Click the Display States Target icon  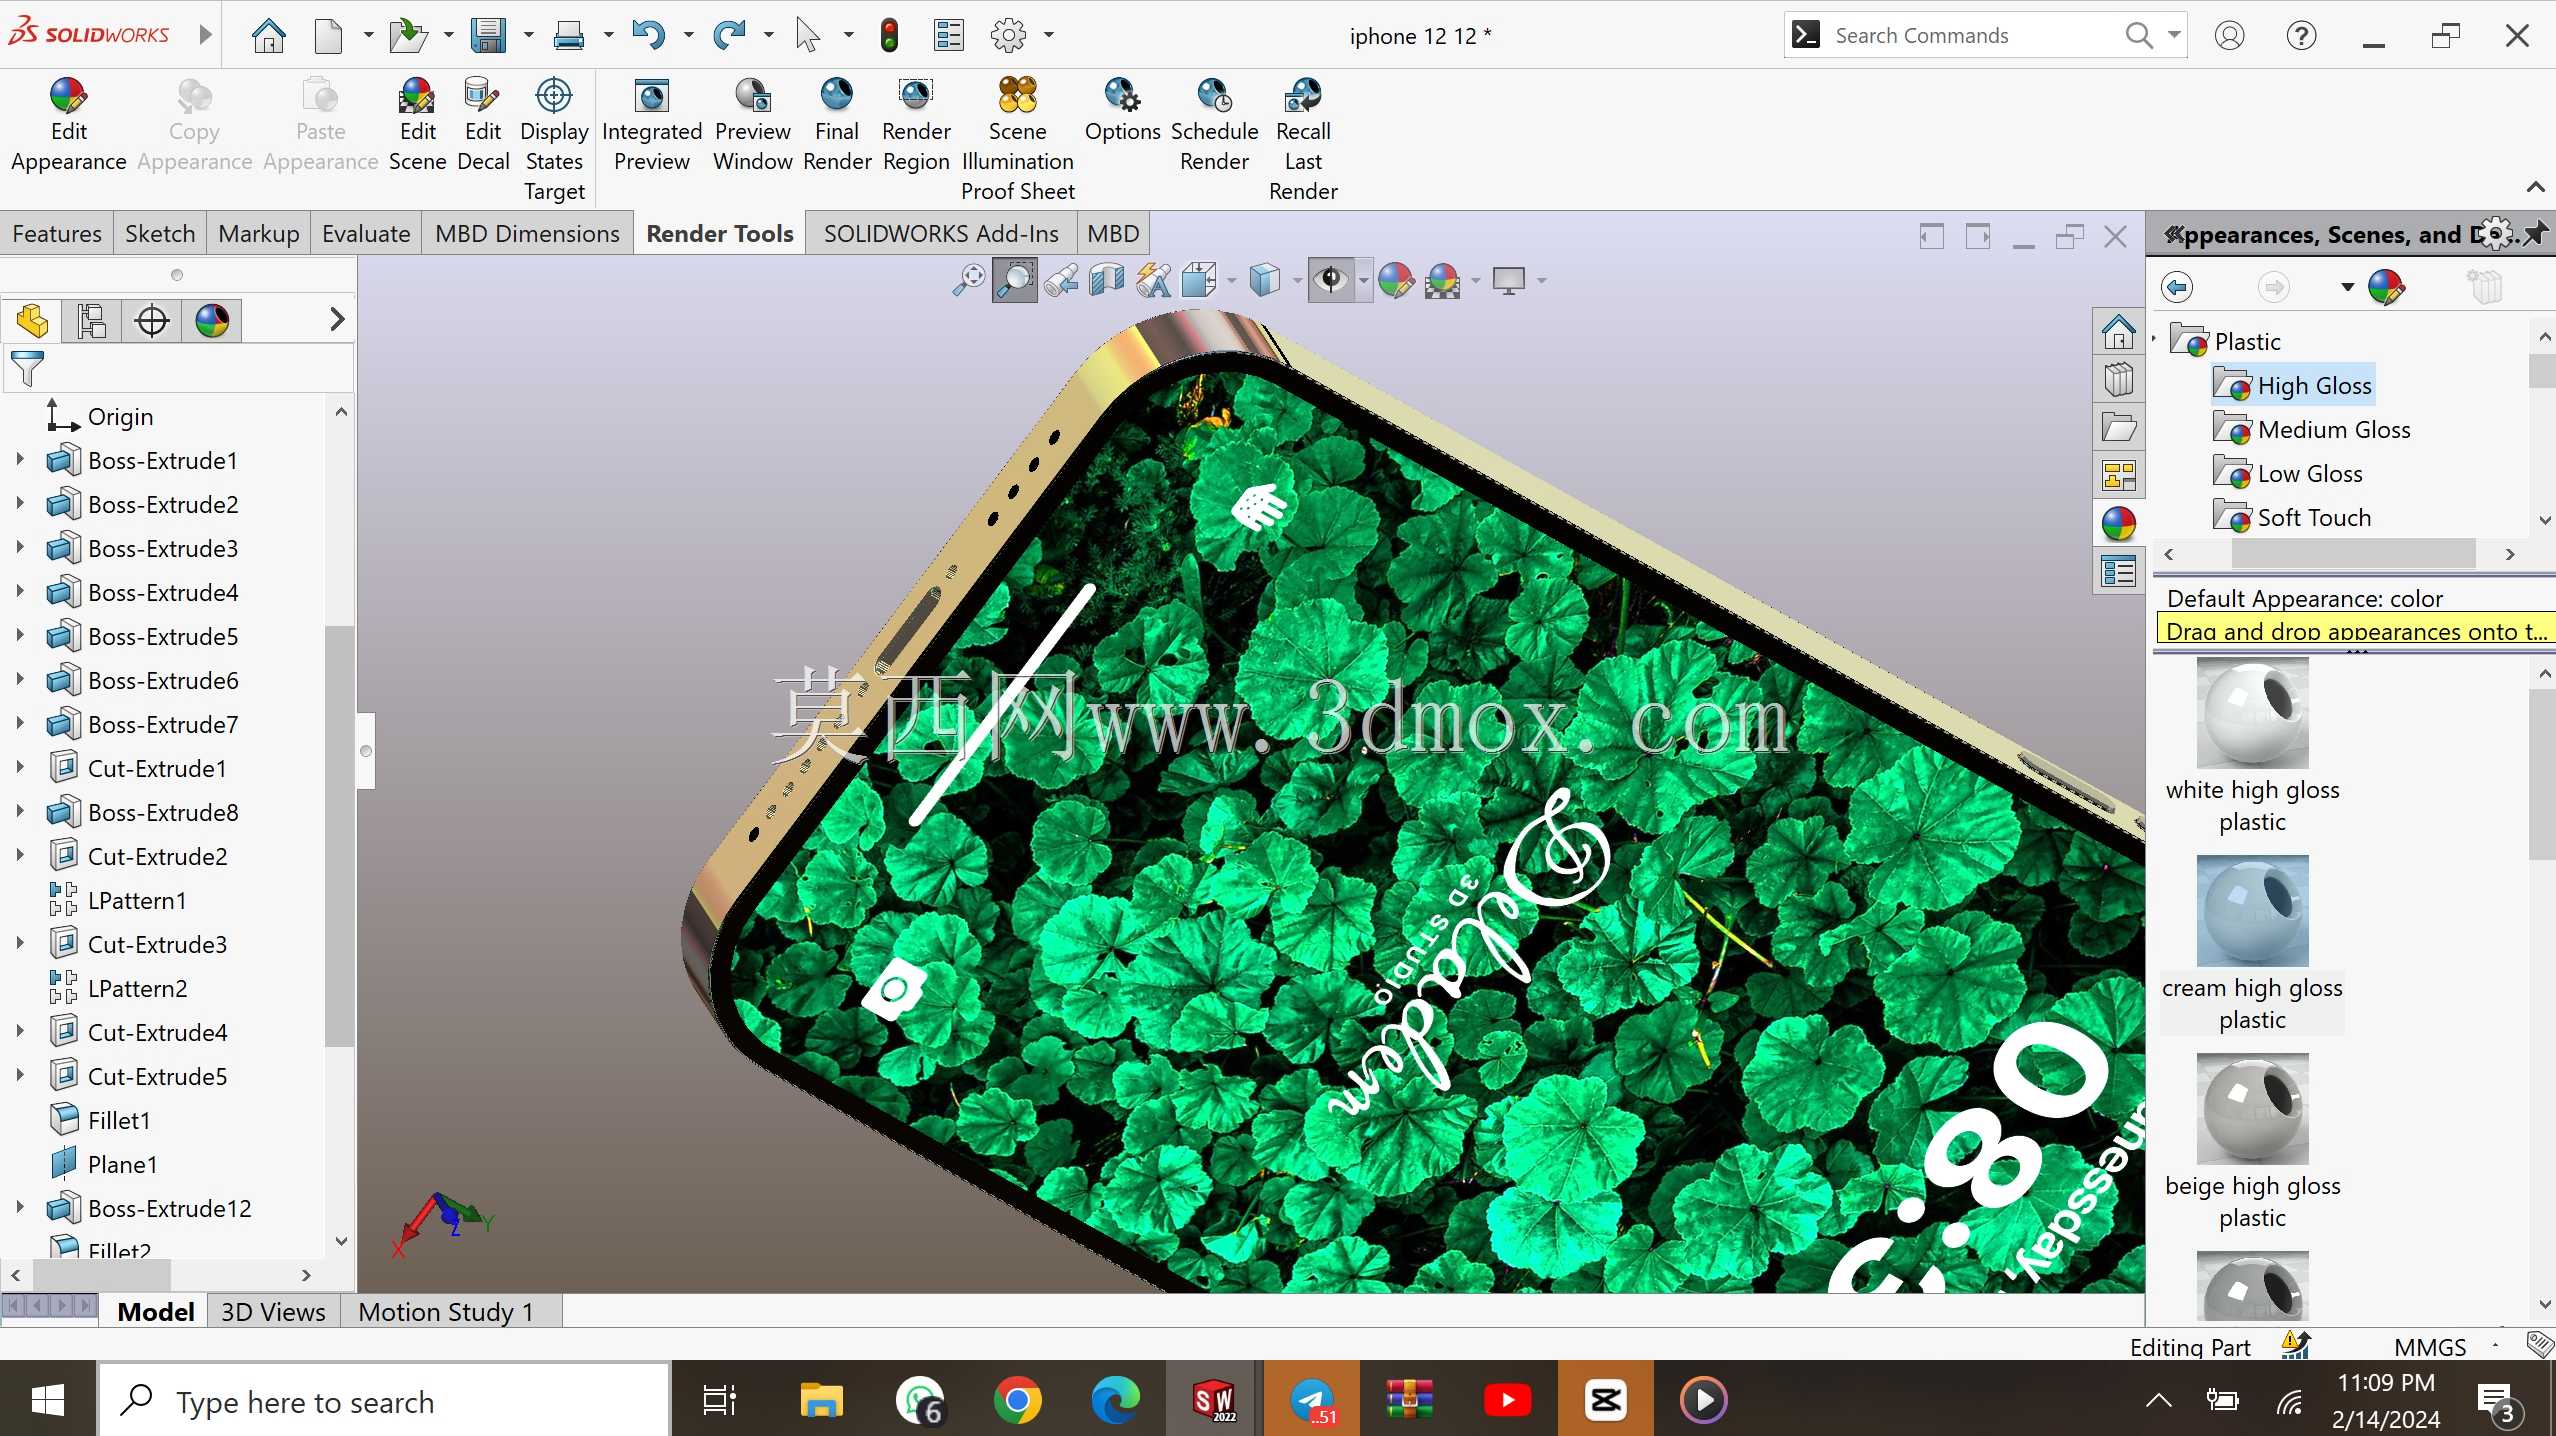point(554,96)
